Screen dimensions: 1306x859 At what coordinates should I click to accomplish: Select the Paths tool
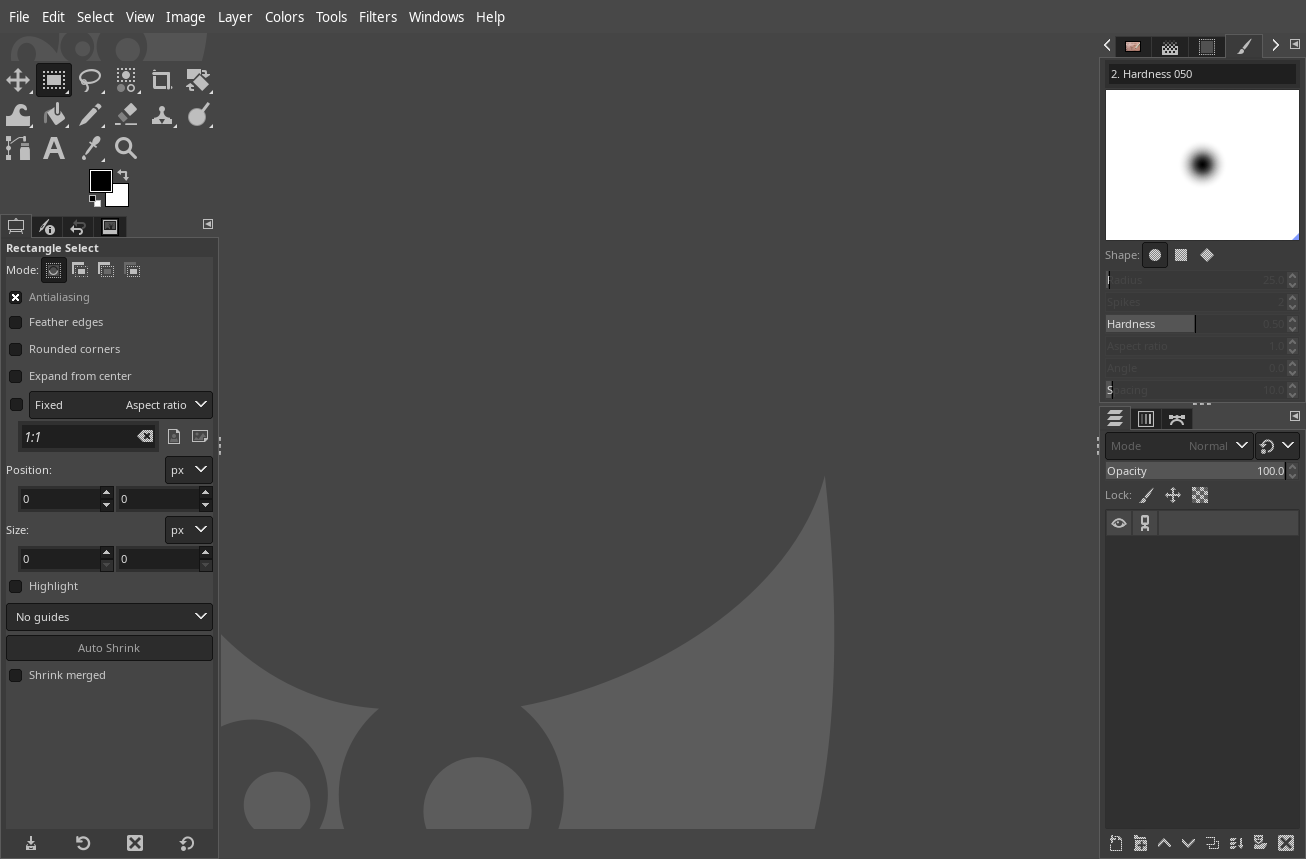pos(18,149)
